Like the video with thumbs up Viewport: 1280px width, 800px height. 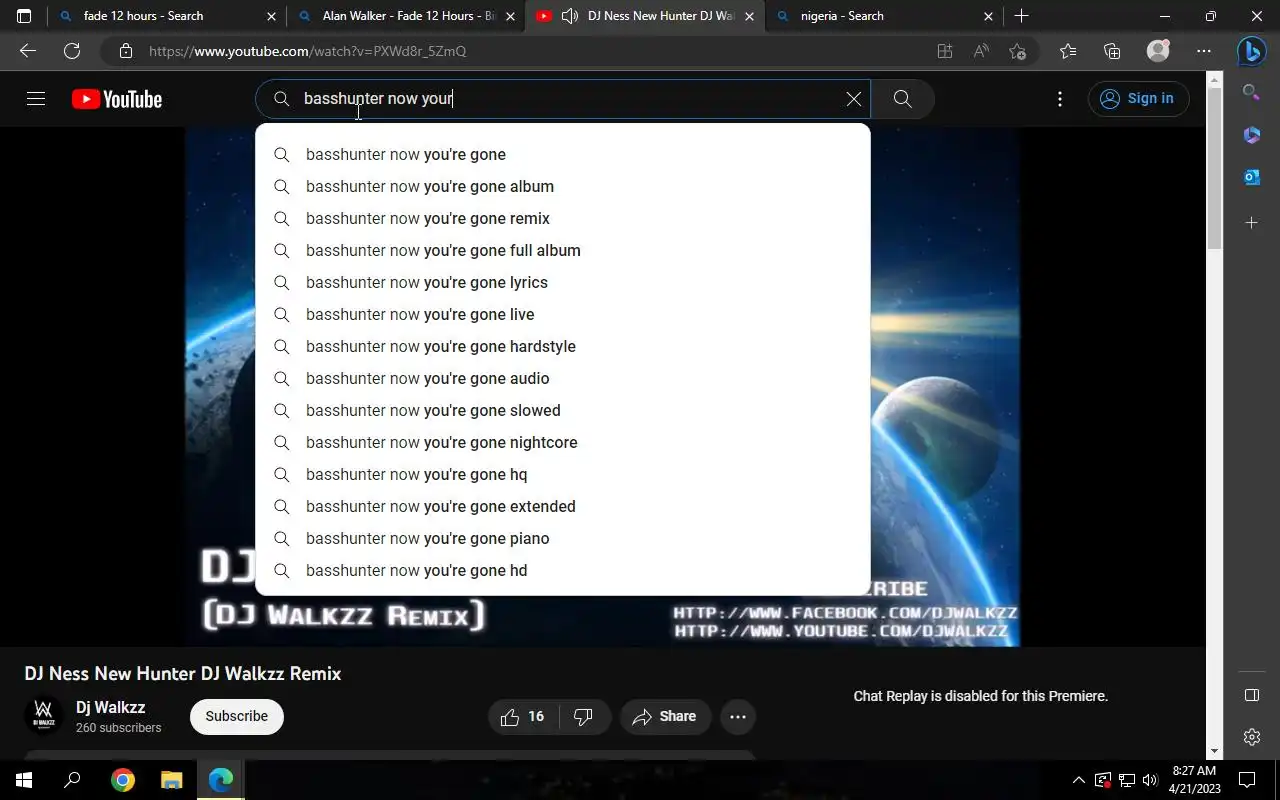[523, 716]
